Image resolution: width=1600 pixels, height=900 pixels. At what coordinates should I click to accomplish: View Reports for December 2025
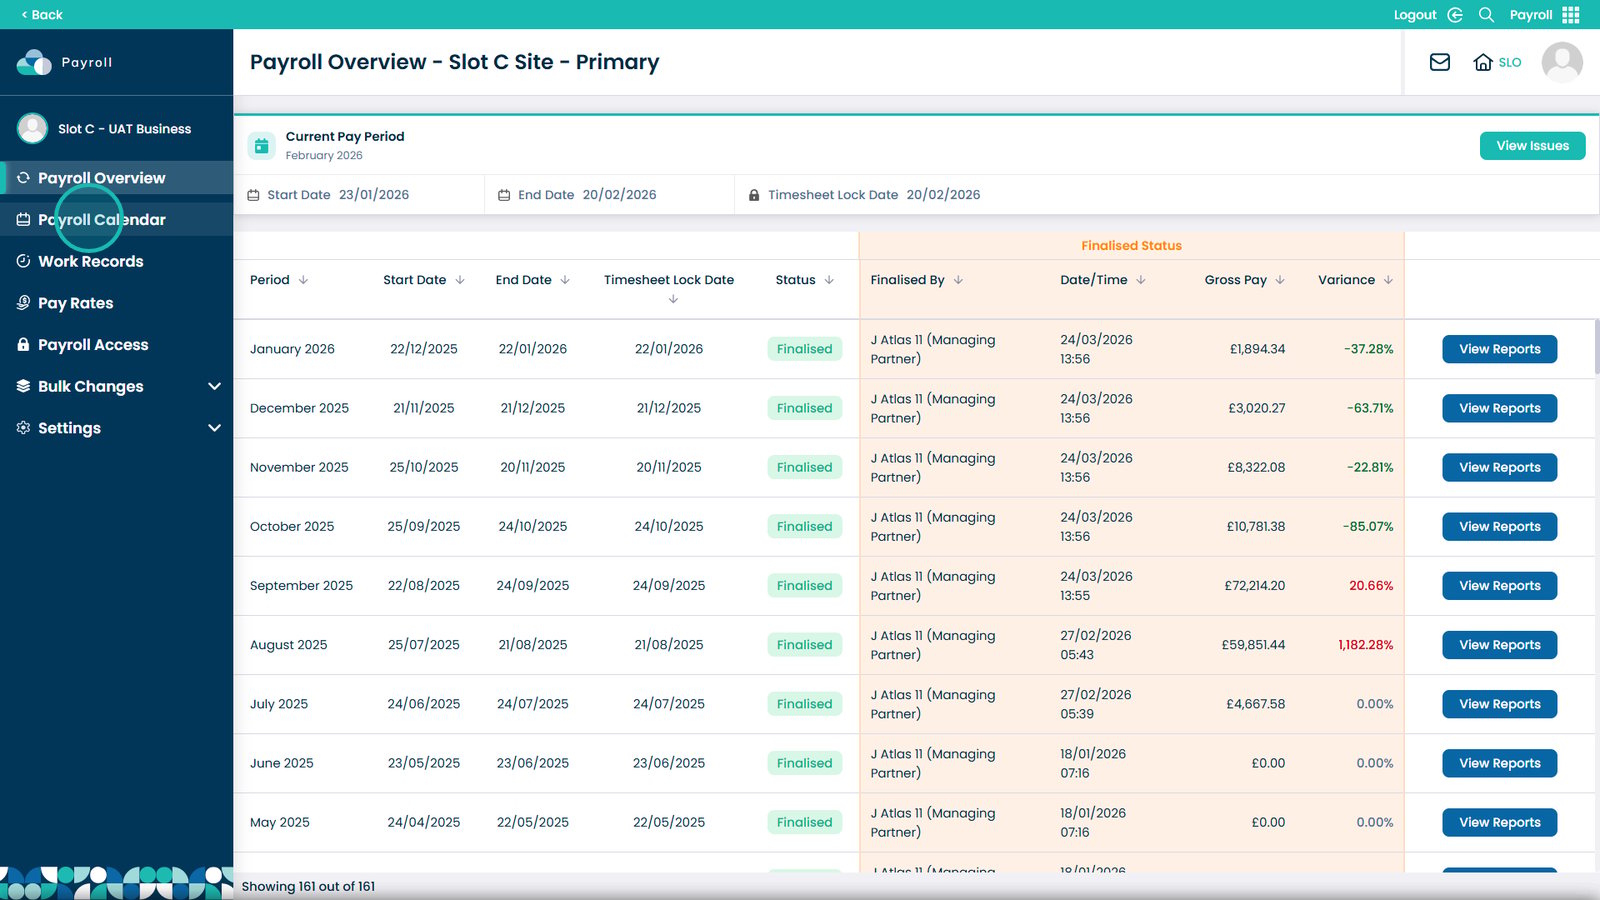coord(1499,408)
